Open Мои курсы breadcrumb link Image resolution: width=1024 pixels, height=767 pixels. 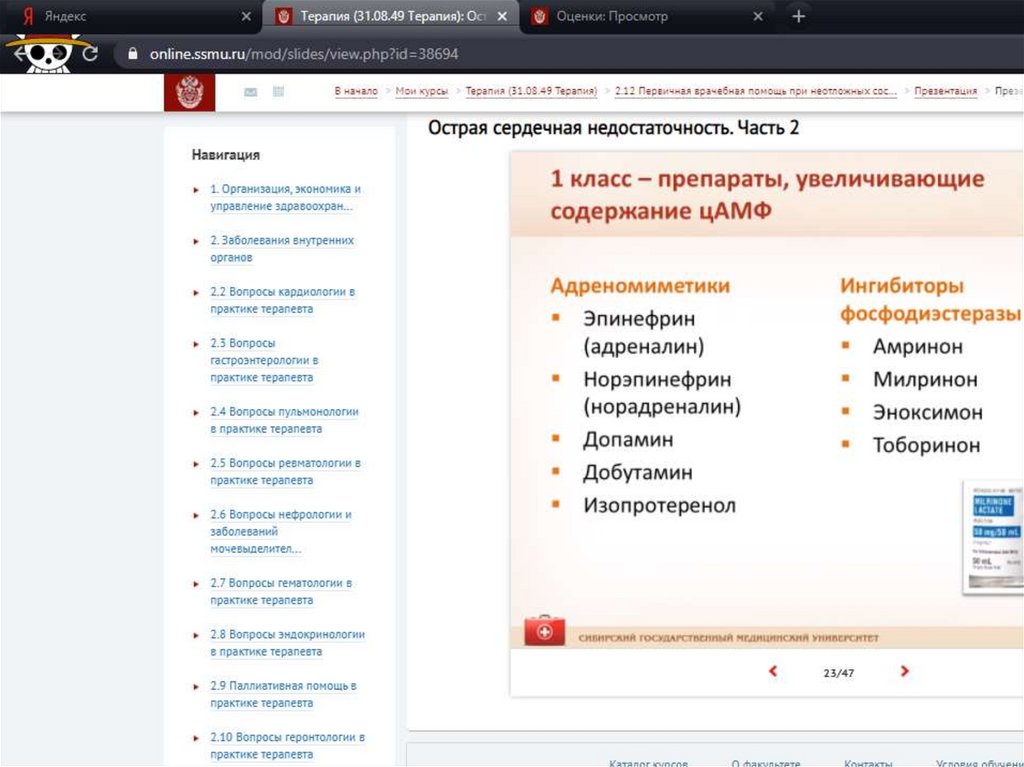click(x=421, y=91)
